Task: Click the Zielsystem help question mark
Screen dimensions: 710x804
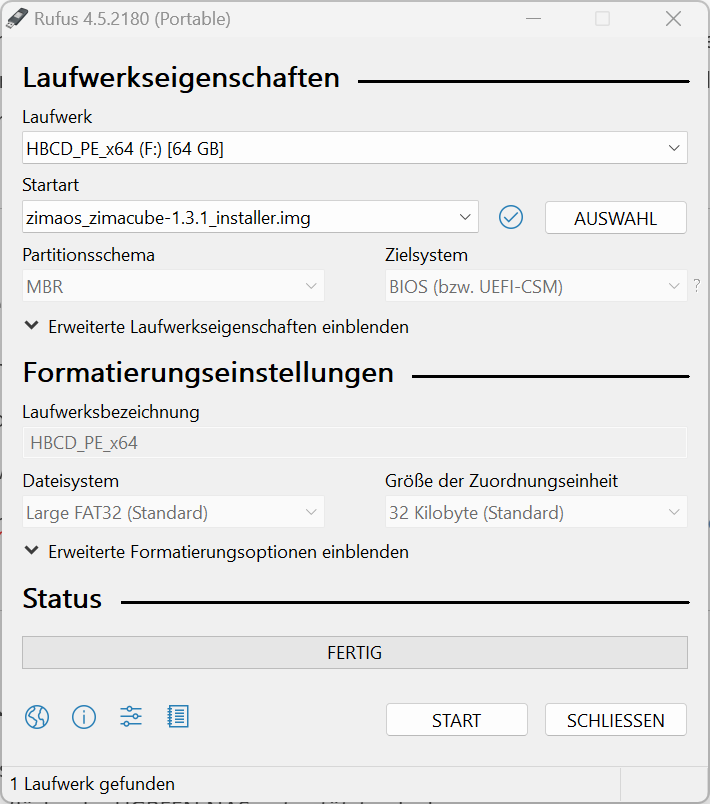Action: (x=697, y=286)
